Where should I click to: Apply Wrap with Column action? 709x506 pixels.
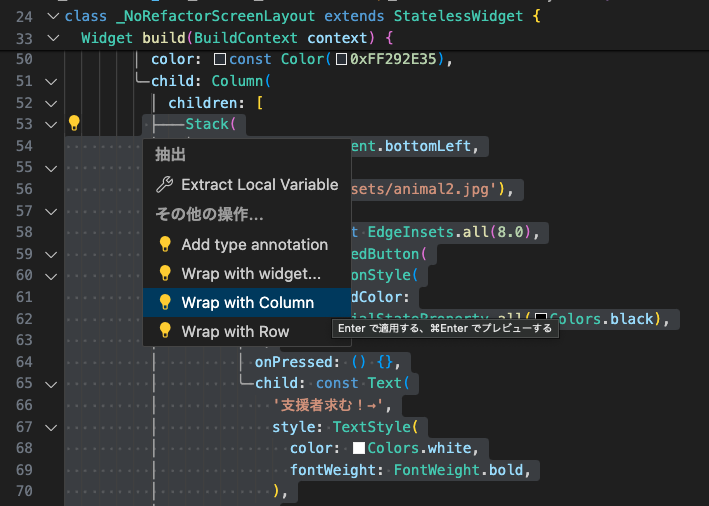[x=247, y=303]
